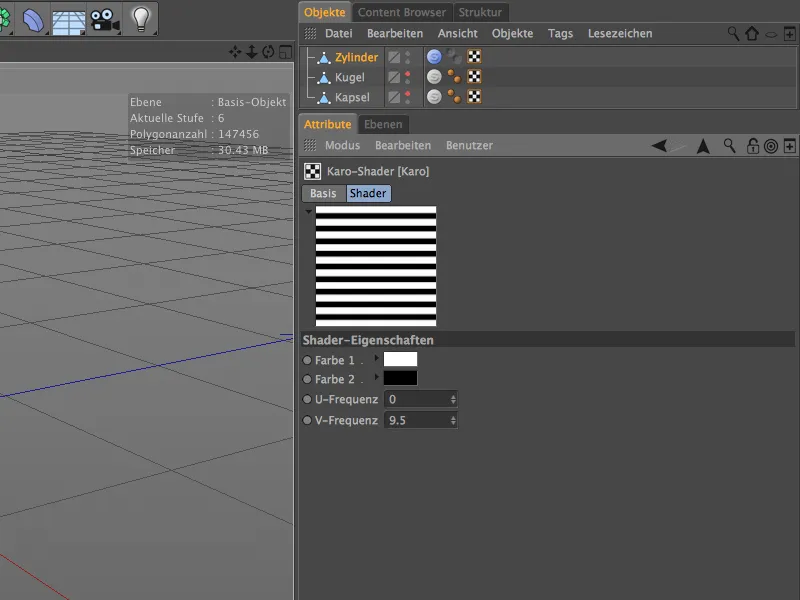The width and height of the screenshot is (800, 600).
Task: Toggle the viewport layout icon
Action: tap(286, 52)
